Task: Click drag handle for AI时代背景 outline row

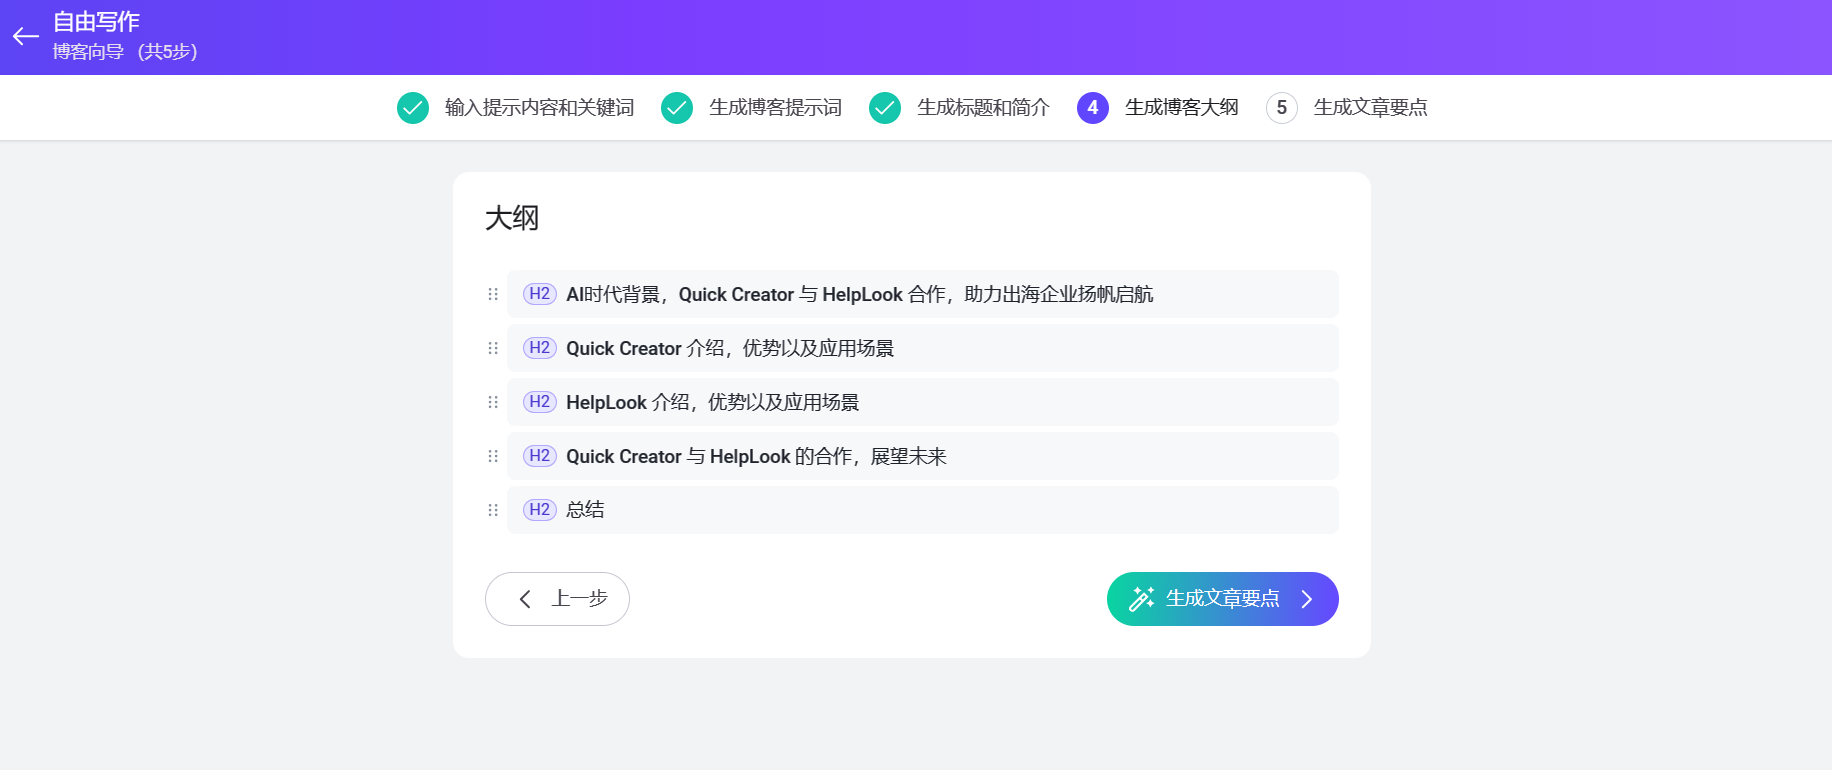Action: 493,294
